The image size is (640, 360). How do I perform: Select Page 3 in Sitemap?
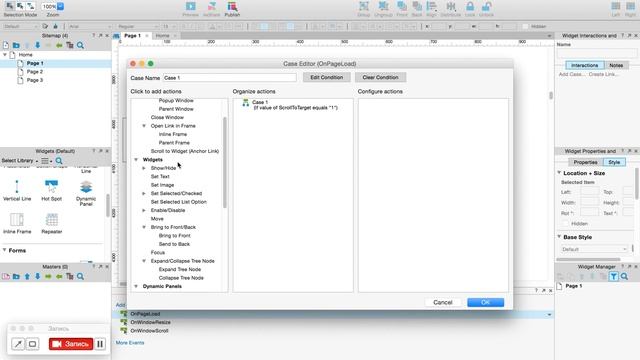click(35, 80)
